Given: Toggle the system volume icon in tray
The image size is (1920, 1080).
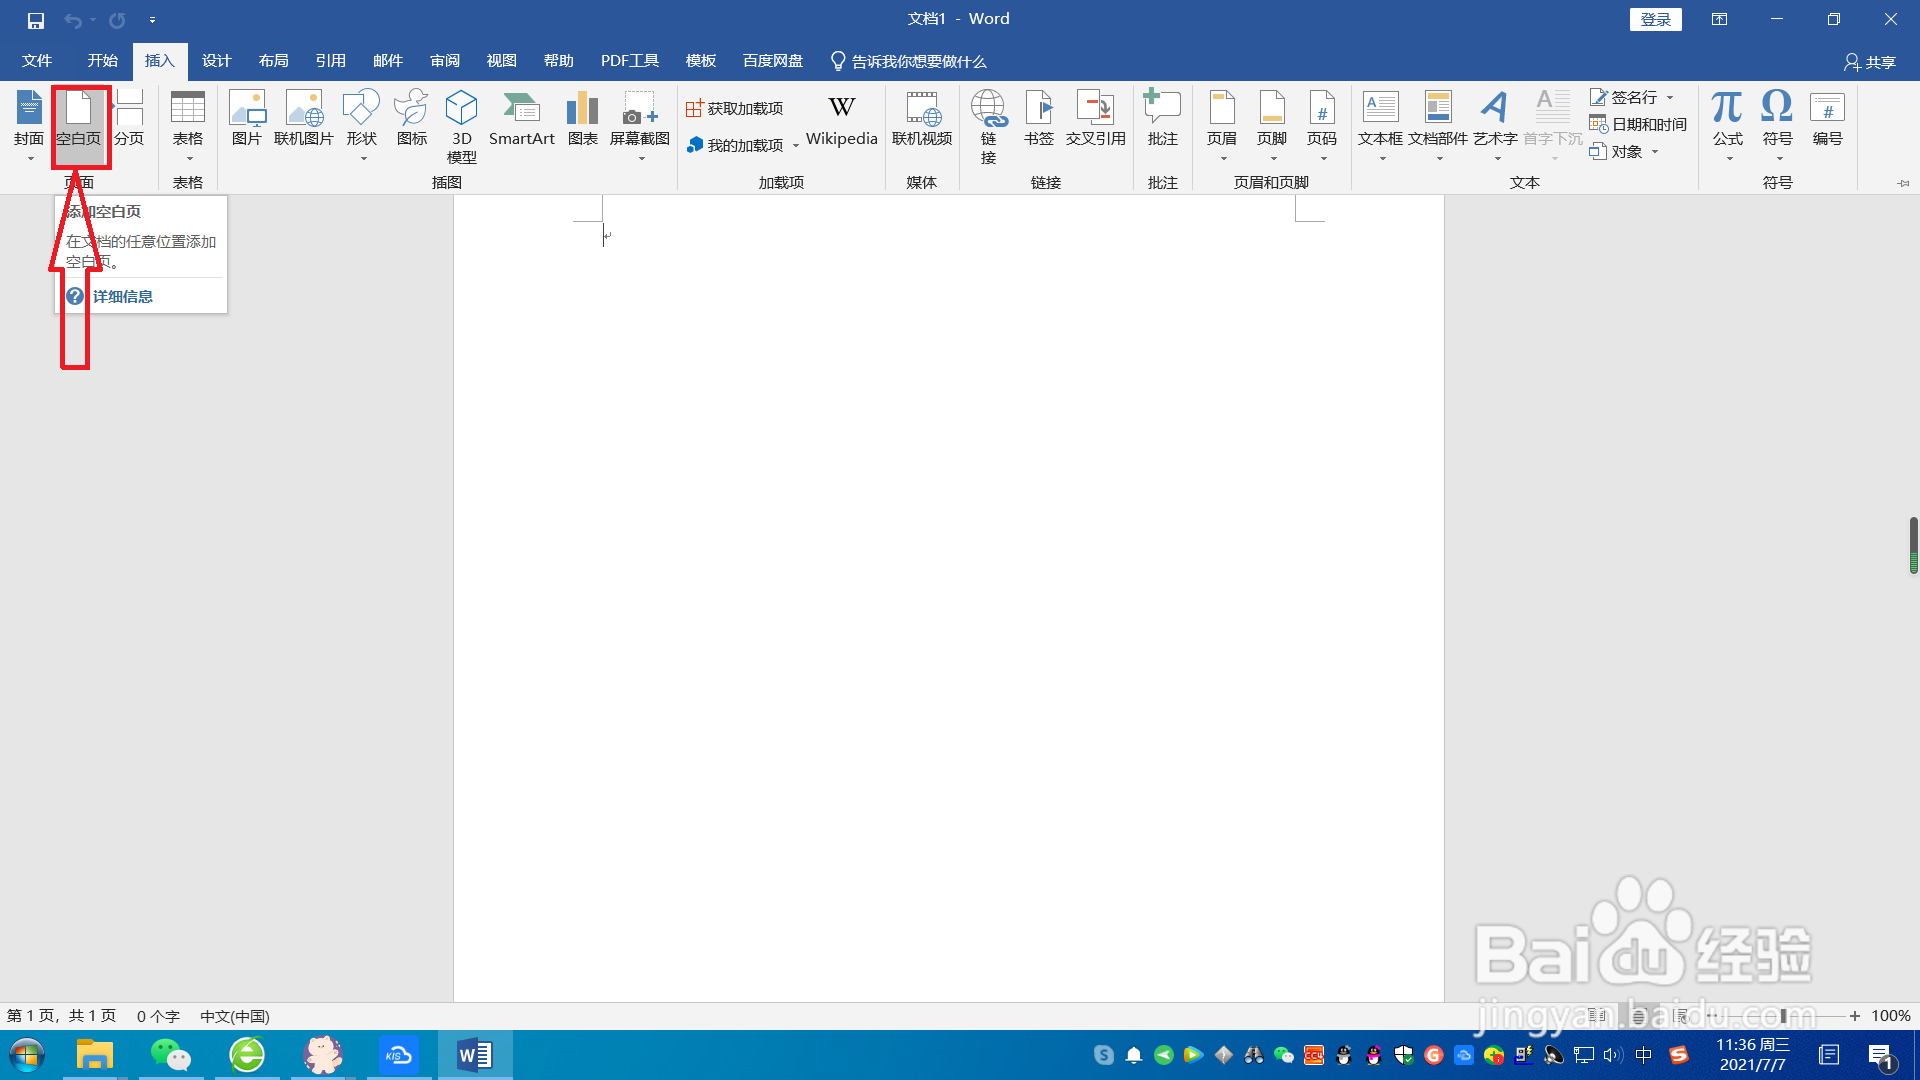Looking at the screenshot, I should click(x=1612, y=1055).
